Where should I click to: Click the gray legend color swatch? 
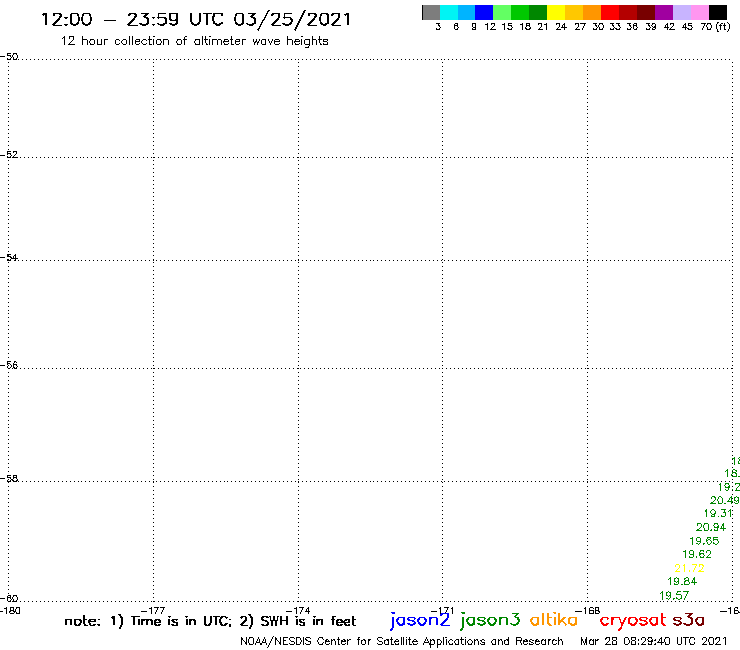point(431,12)
